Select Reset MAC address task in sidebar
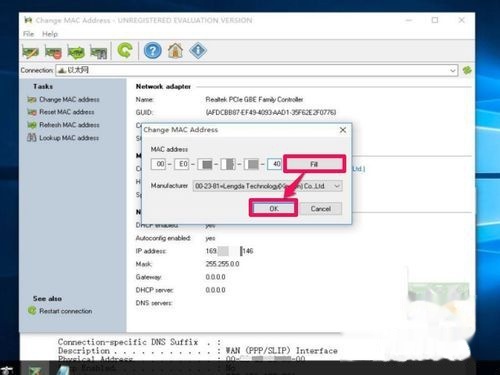 (61, 112)
